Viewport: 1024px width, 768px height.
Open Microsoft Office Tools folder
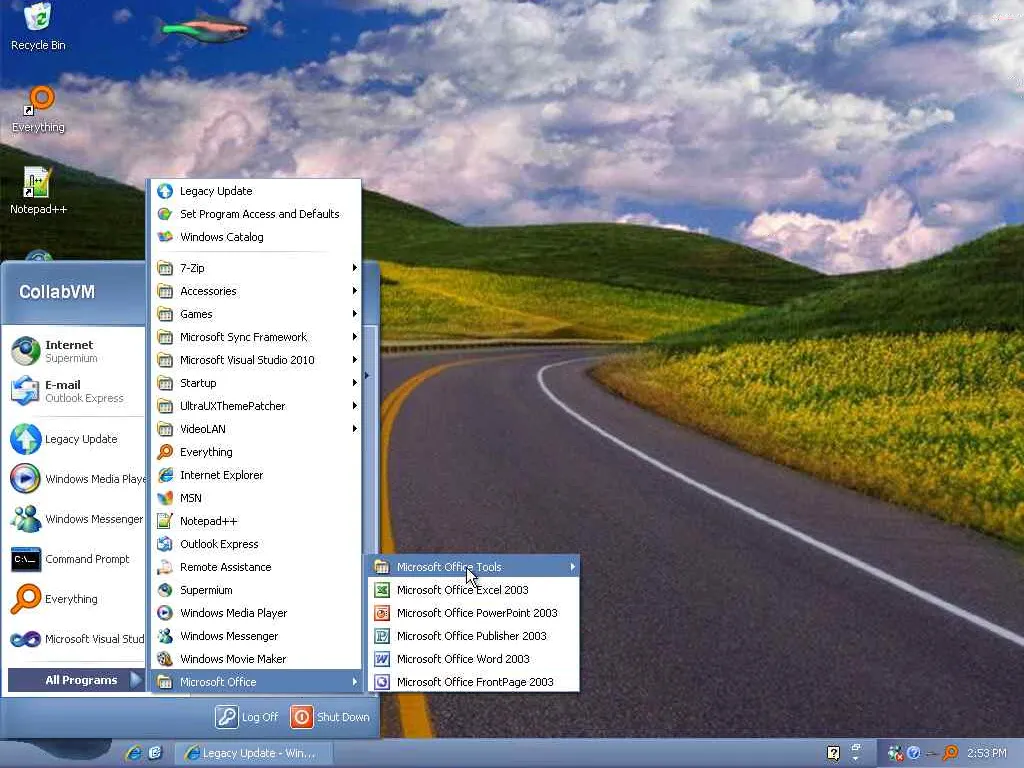473,567
